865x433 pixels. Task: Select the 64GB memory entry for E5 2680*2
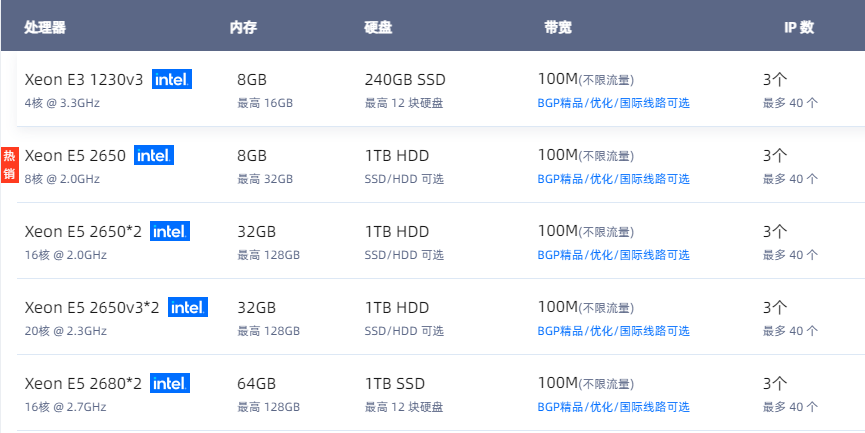click(257, 384)
